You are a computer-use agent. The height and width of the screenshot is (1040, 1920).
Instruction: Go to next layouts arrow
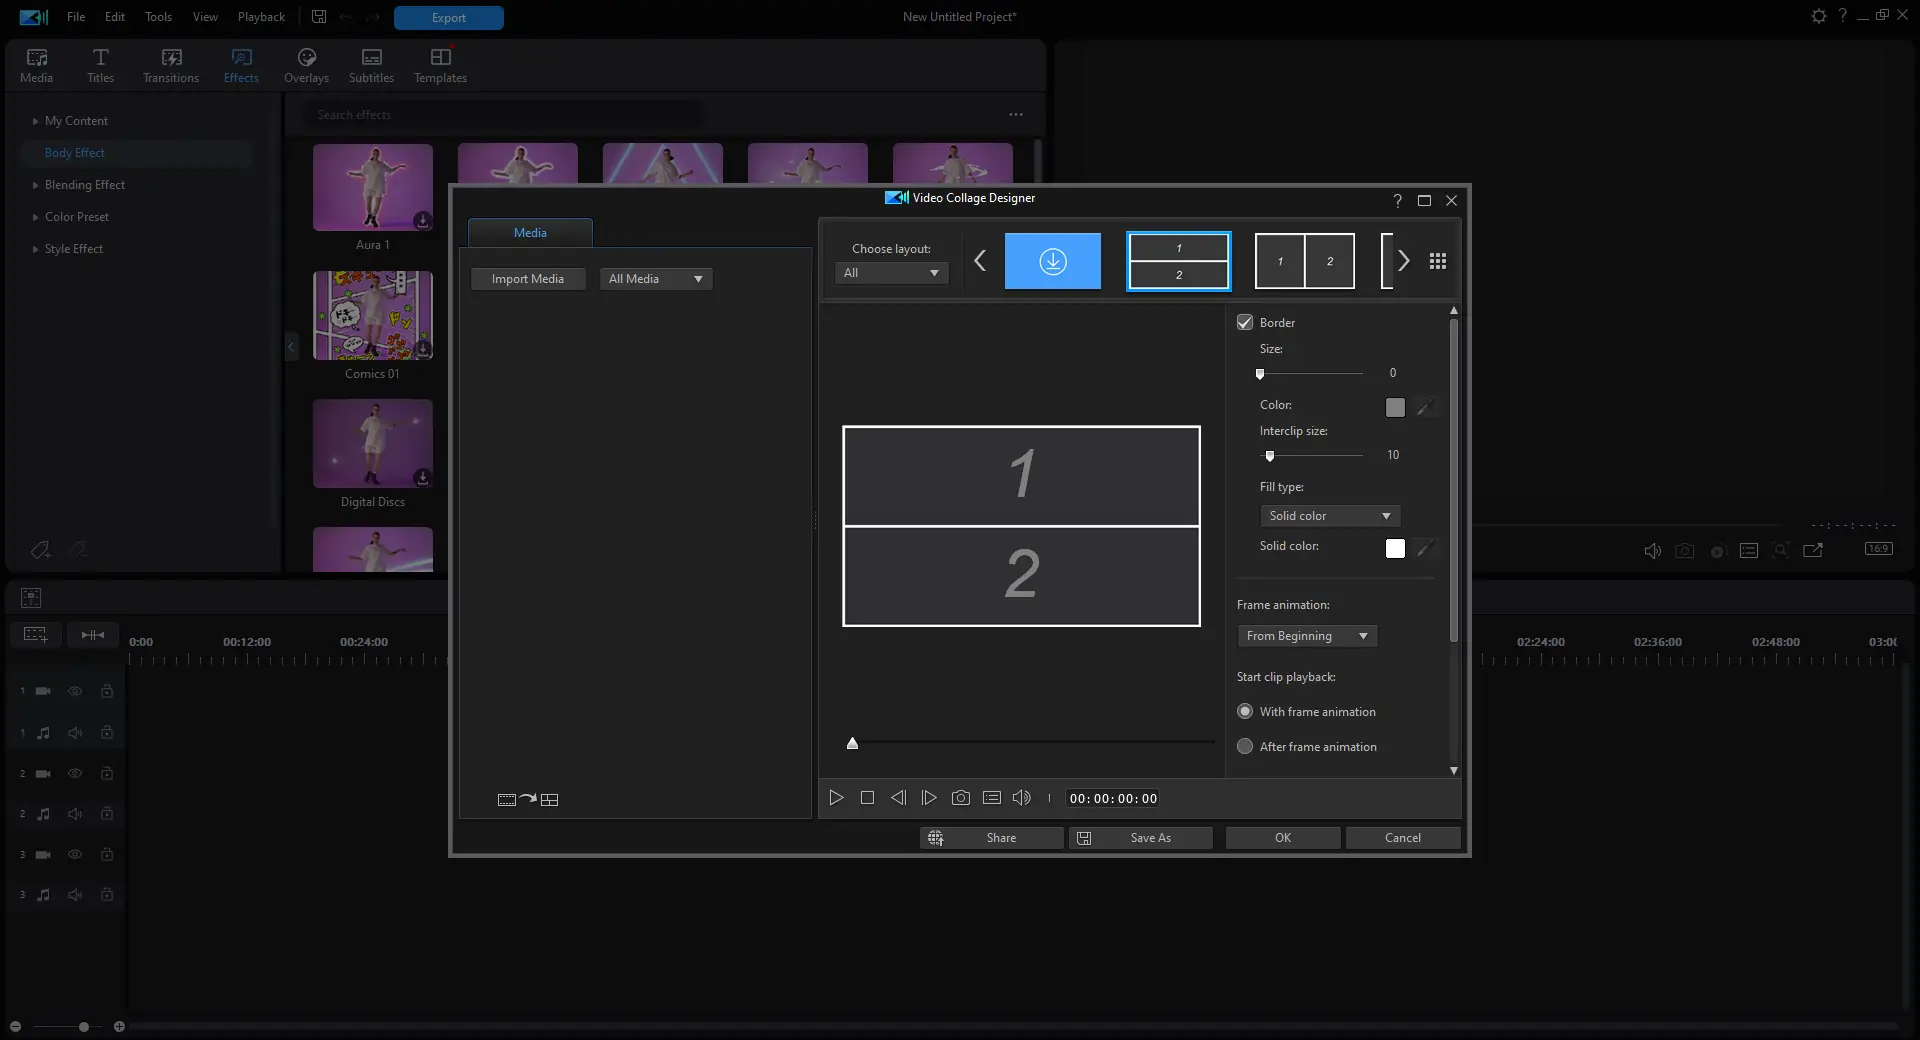[1404, 261]
